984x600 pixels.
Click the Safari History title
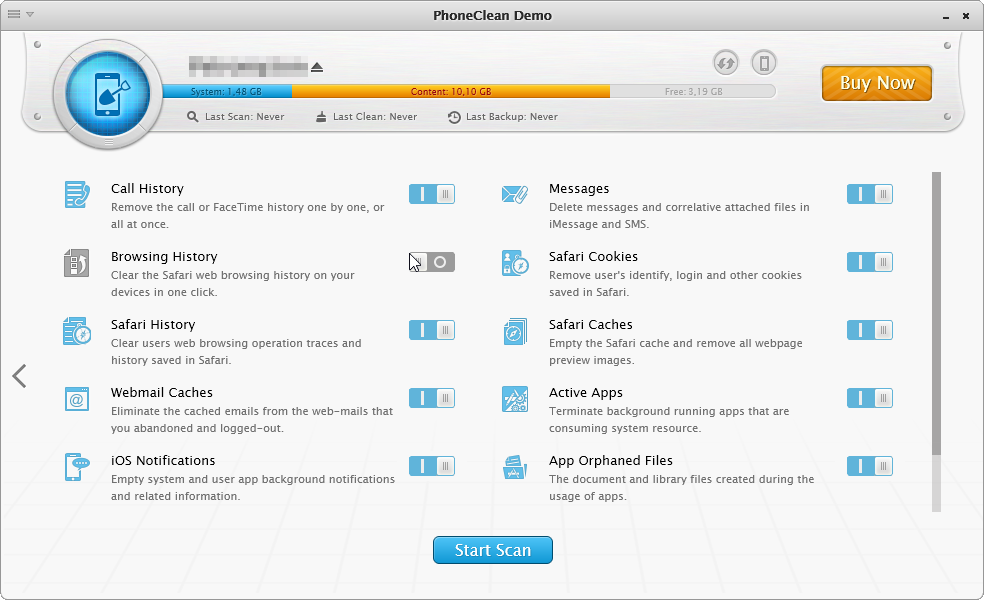pyautogui.click(x=153, y=324)
